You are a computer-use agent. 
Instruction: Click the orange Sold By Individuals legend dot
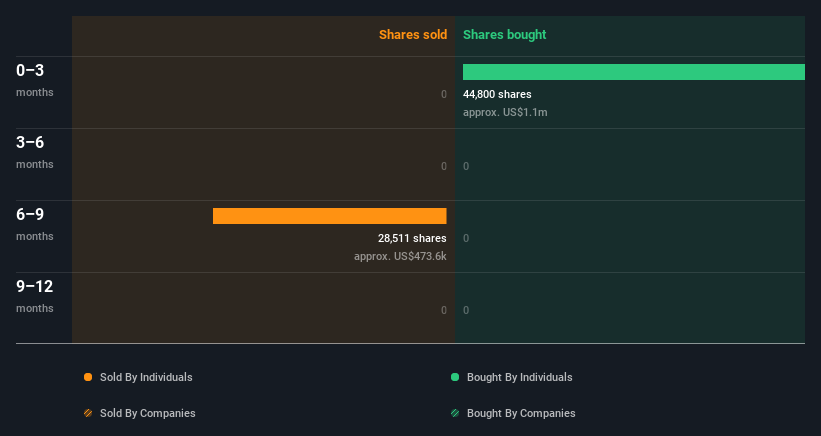(x=88, y=377)
